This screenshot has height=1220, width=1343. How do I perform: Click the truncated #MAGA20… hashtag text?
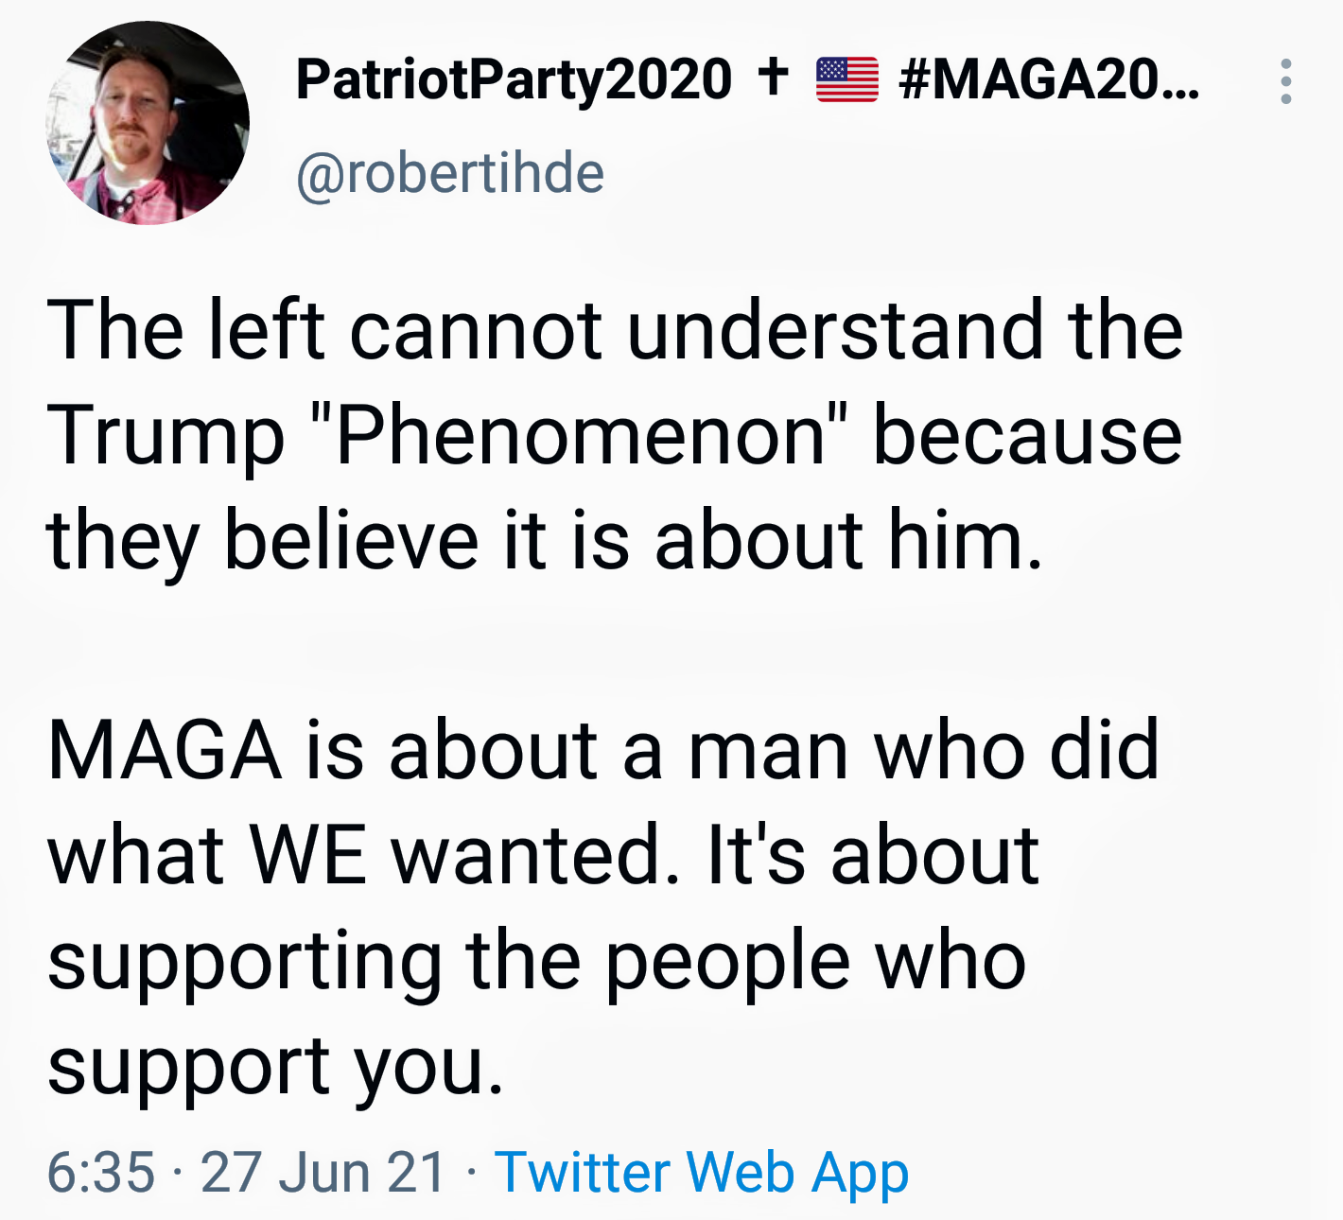1049,80
